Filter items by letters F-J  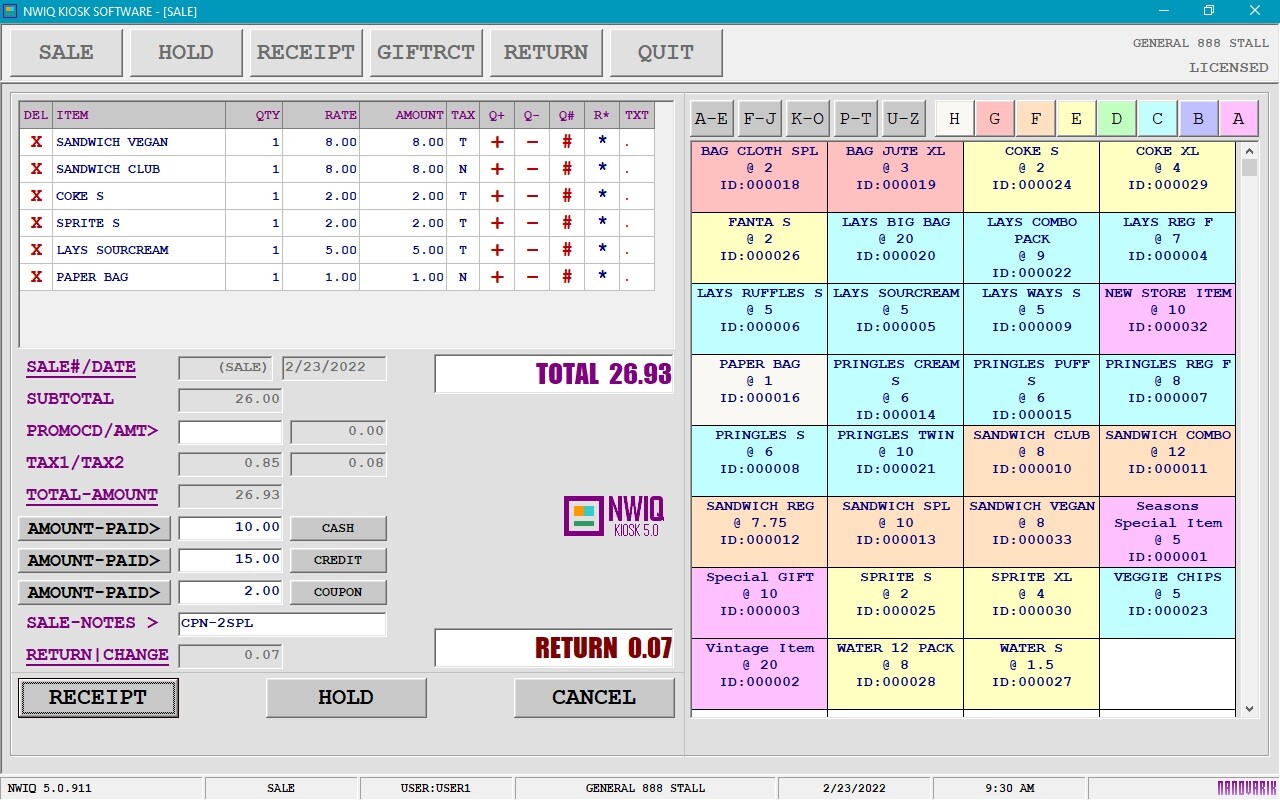click(x=760, y=119)
